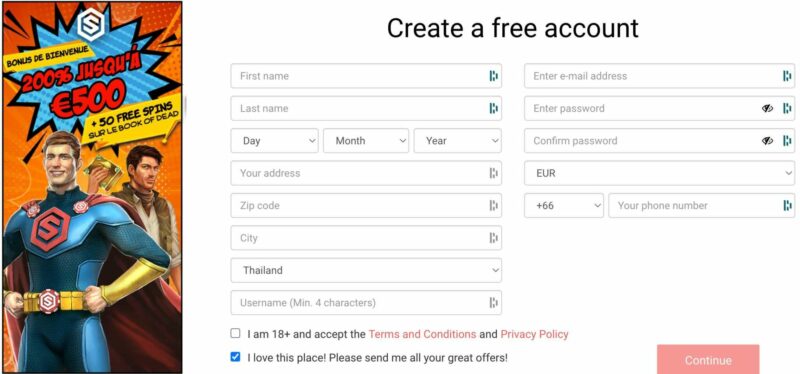Click the autofill icon in Zip code field
This screenshot has height=374, width=800.
[x=493, y=206]
